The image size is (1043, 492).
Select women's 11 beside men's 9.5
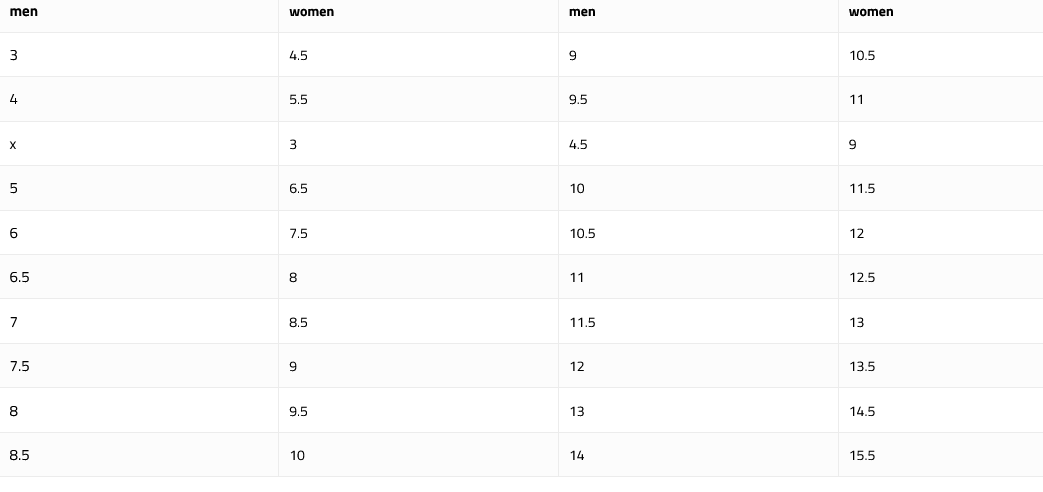click(857, 100)
